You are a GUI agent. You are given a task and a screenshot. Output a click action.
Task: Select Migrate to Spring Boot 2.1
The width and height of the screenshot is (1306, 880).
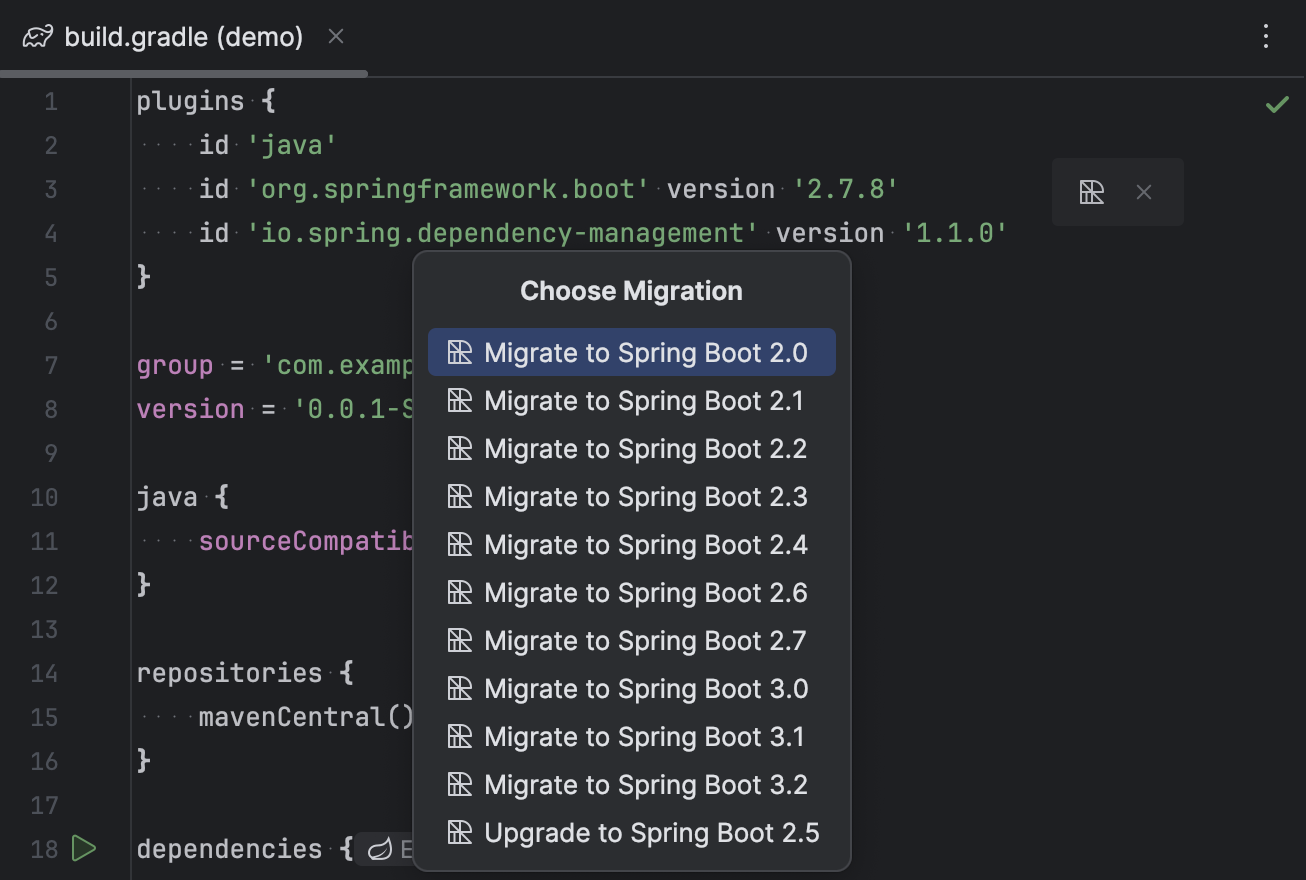[x=643, y=400]
